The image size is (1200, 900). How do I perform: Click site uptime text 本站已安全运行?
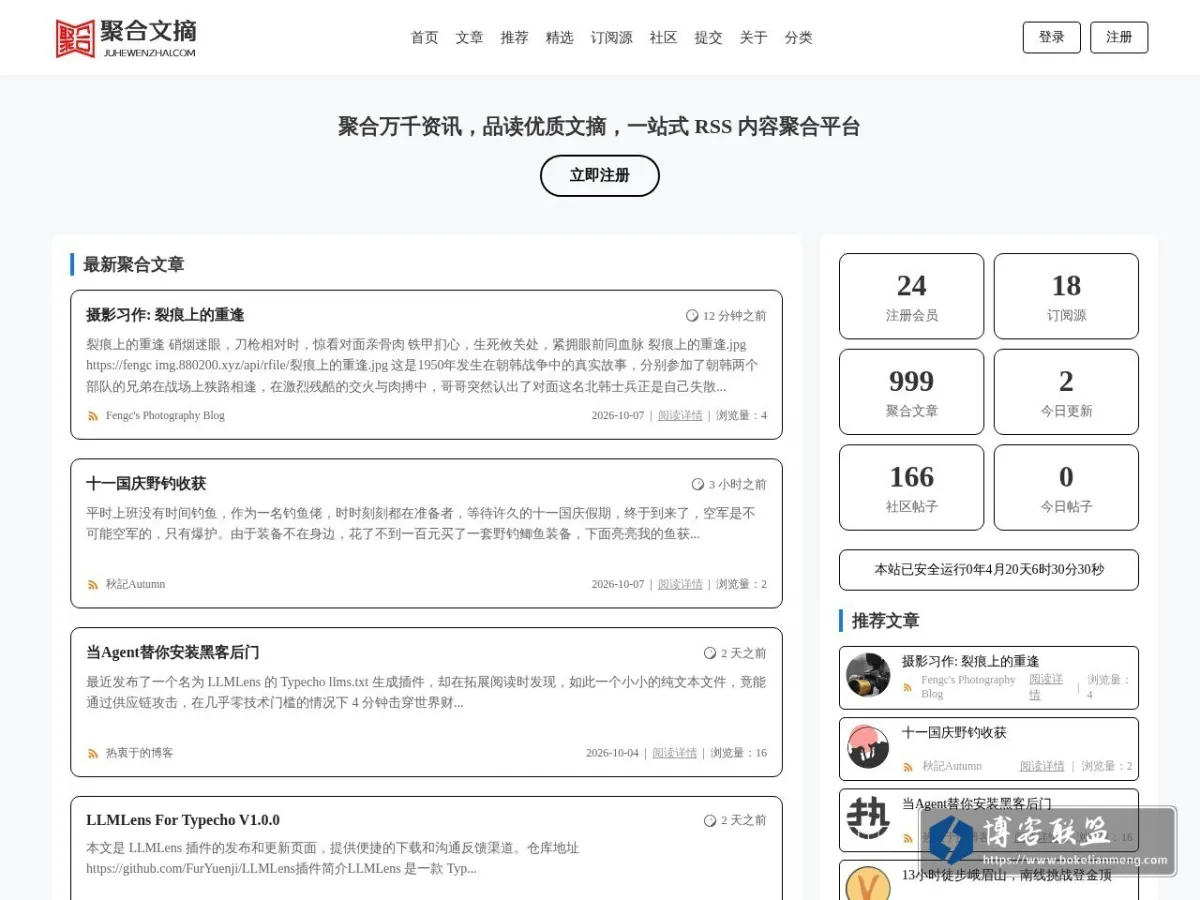click(x=989, y=570)
